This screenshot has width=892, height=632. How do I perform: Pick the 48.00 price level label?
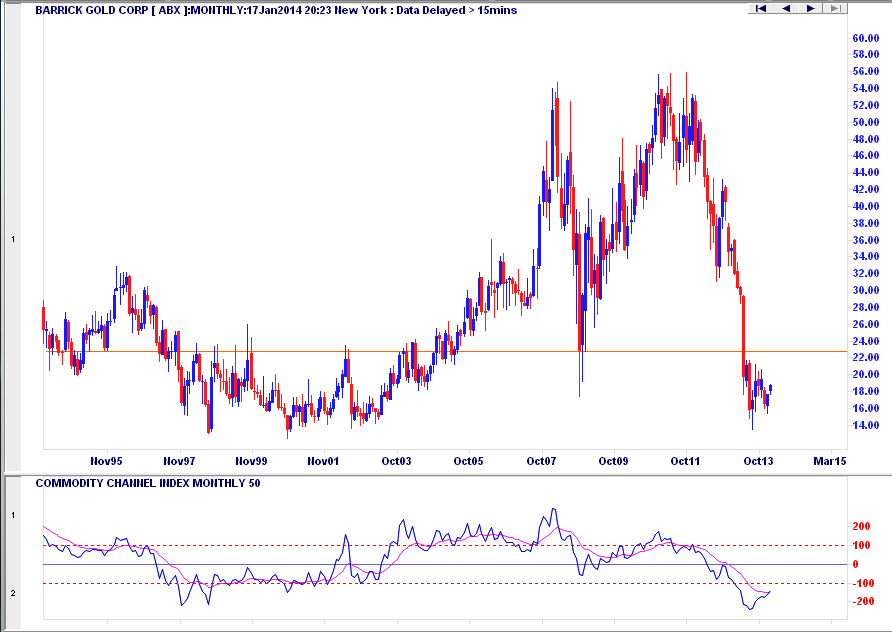866,139
